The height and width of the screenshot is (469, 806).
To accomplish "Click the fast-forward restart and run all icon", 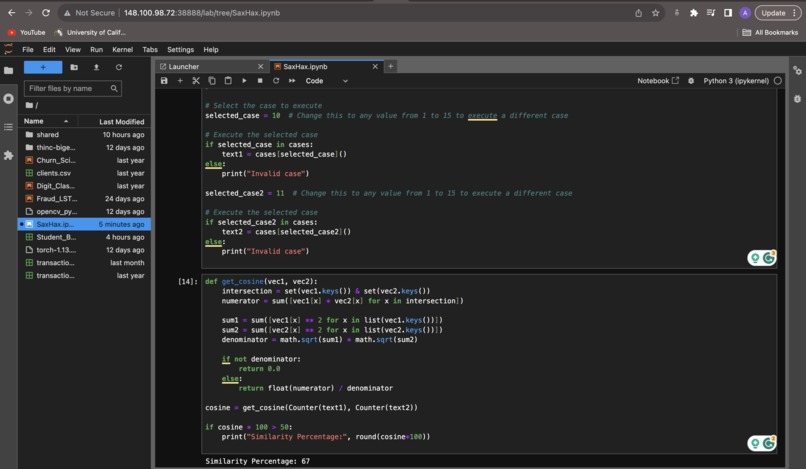I will tap(292, 81).
